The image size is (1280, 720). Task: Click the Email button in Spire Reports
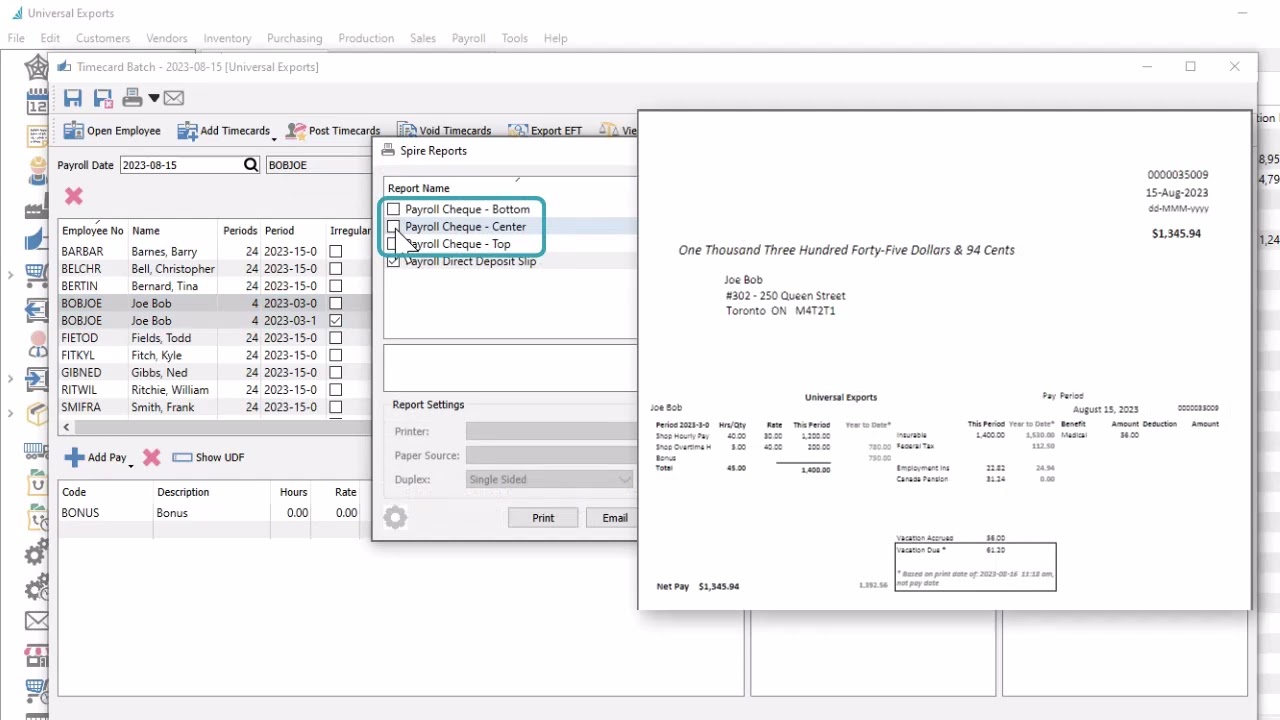point(613,518)
